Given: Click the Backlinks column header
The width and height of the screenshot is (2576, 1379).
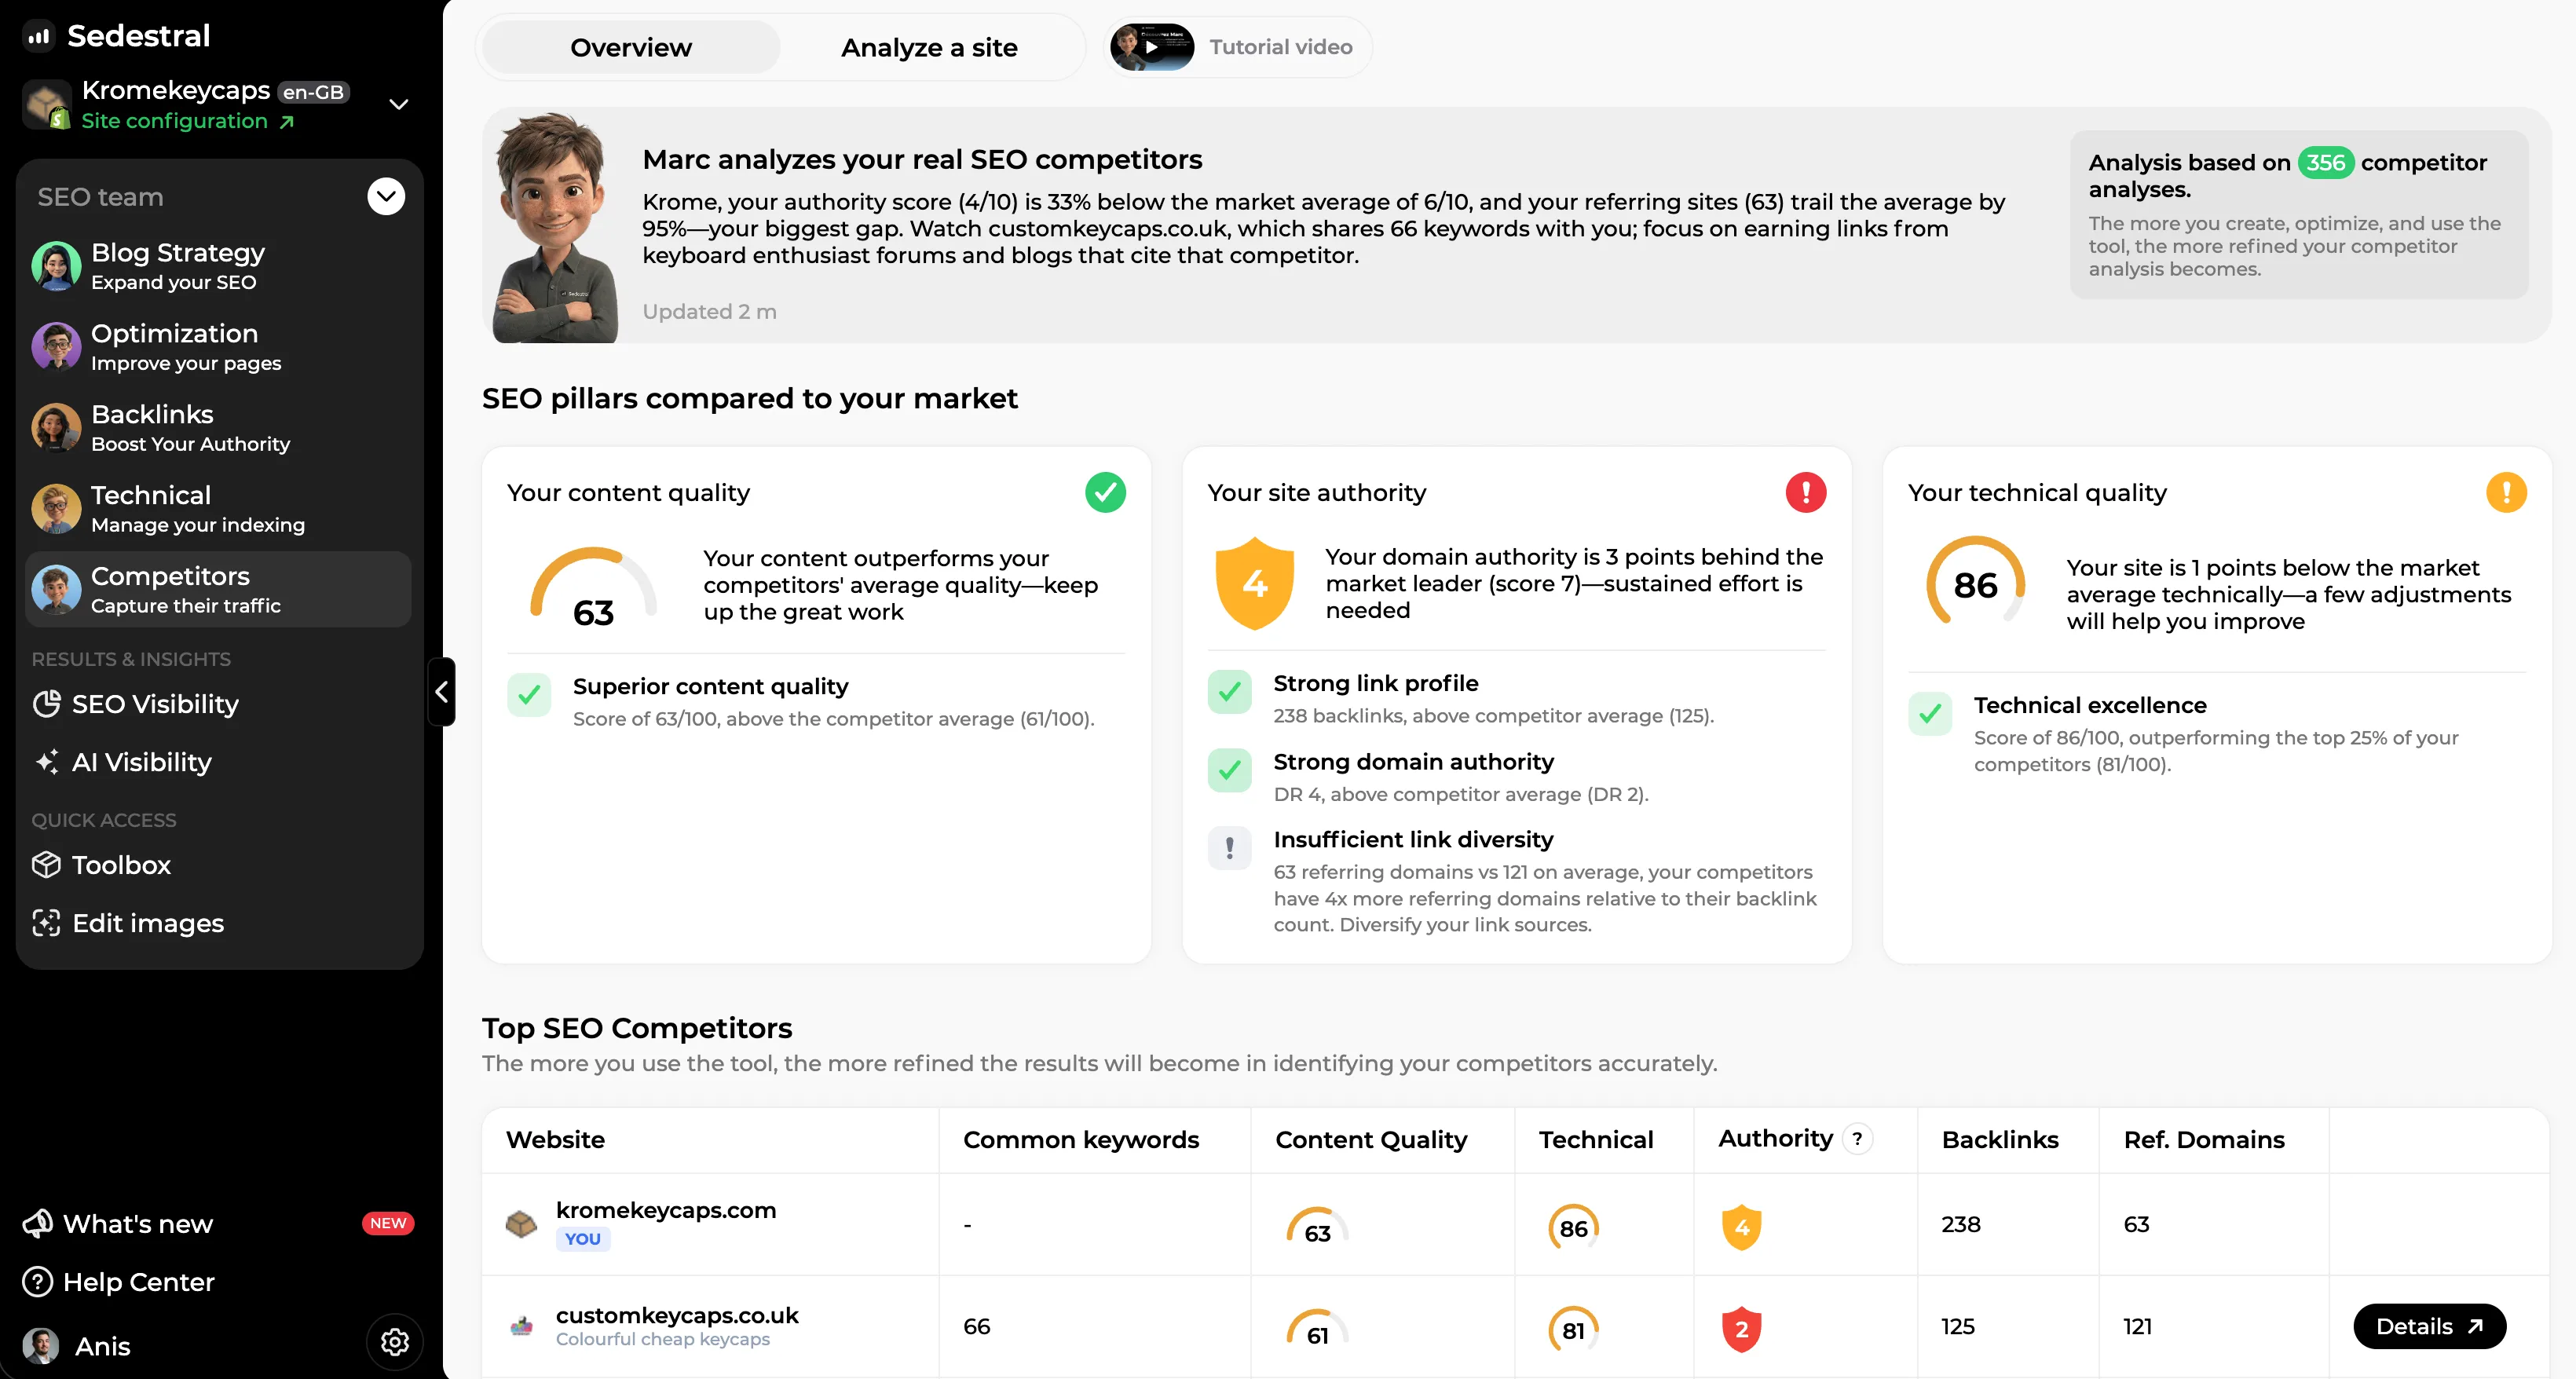Looking at the screenshot, I should (x=2000, y=1140).
